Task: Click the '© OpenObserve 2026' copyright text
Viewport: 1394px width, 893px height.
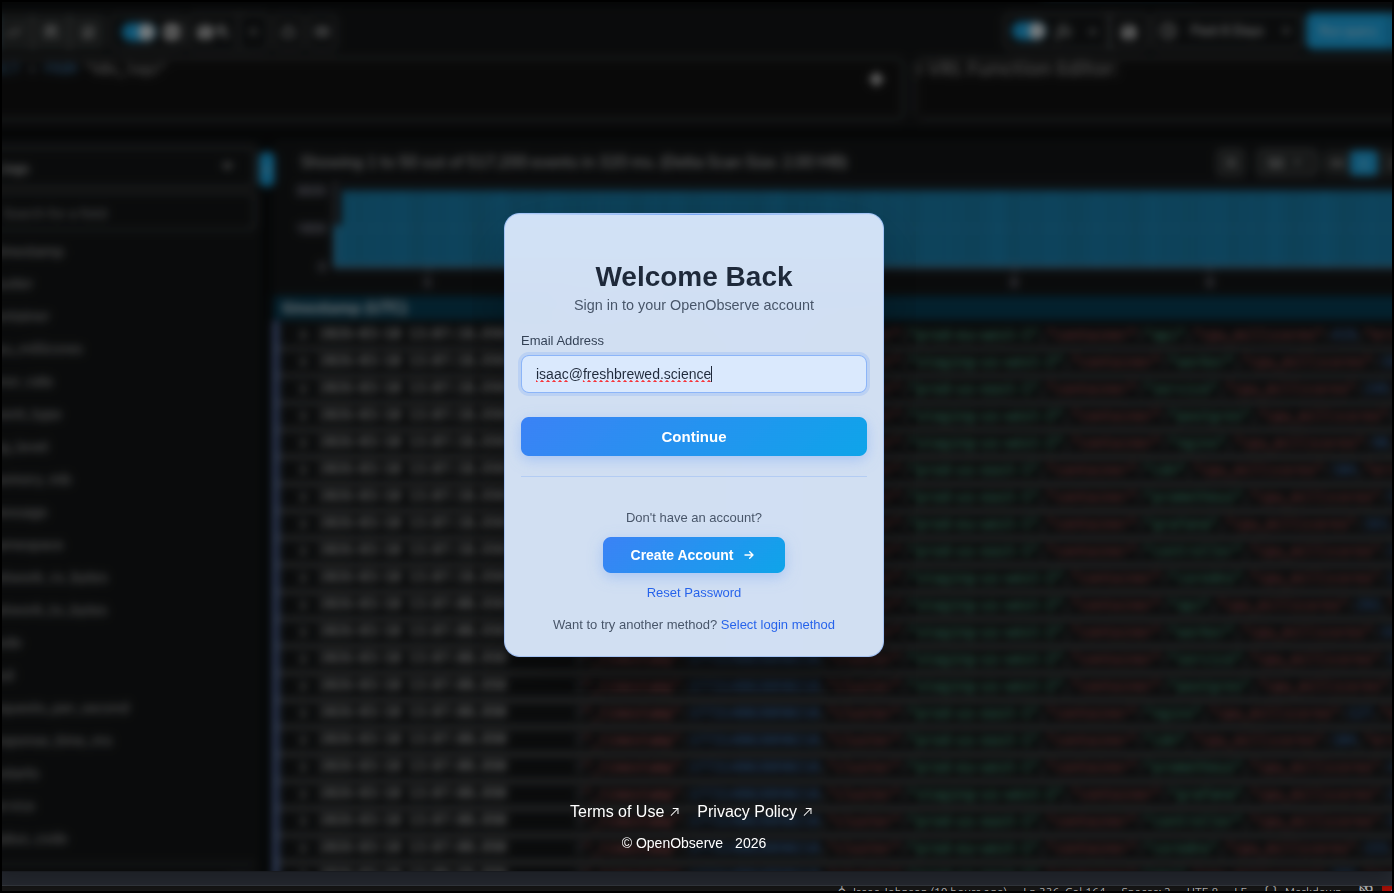Action: tap(694, 843)
